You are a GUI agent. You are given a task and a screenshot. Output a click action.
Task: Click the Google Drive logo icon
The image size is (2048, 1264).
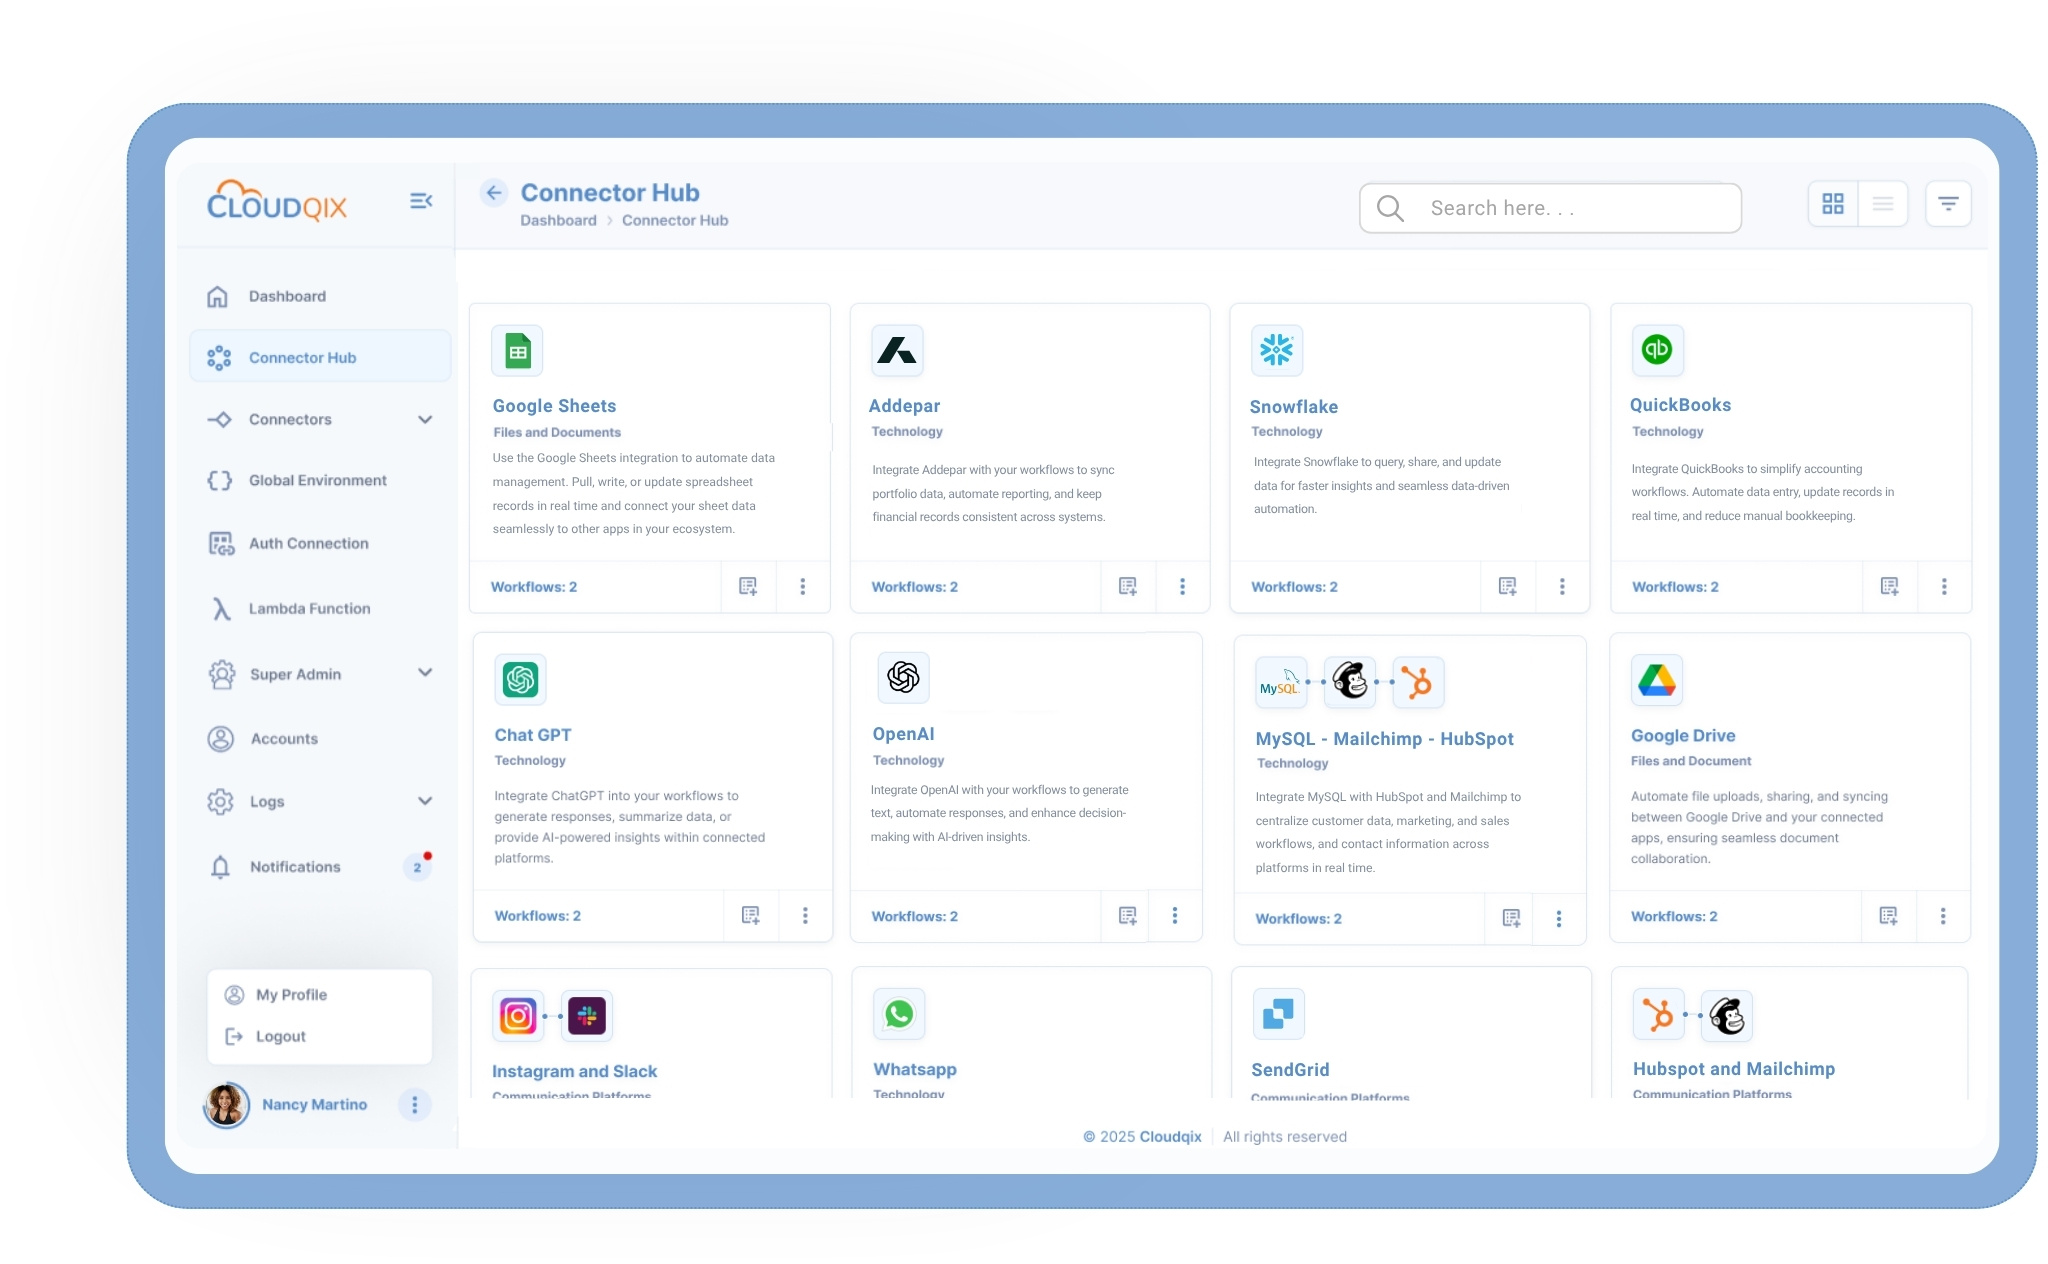pyautogui.click(x=1656, y=680)
